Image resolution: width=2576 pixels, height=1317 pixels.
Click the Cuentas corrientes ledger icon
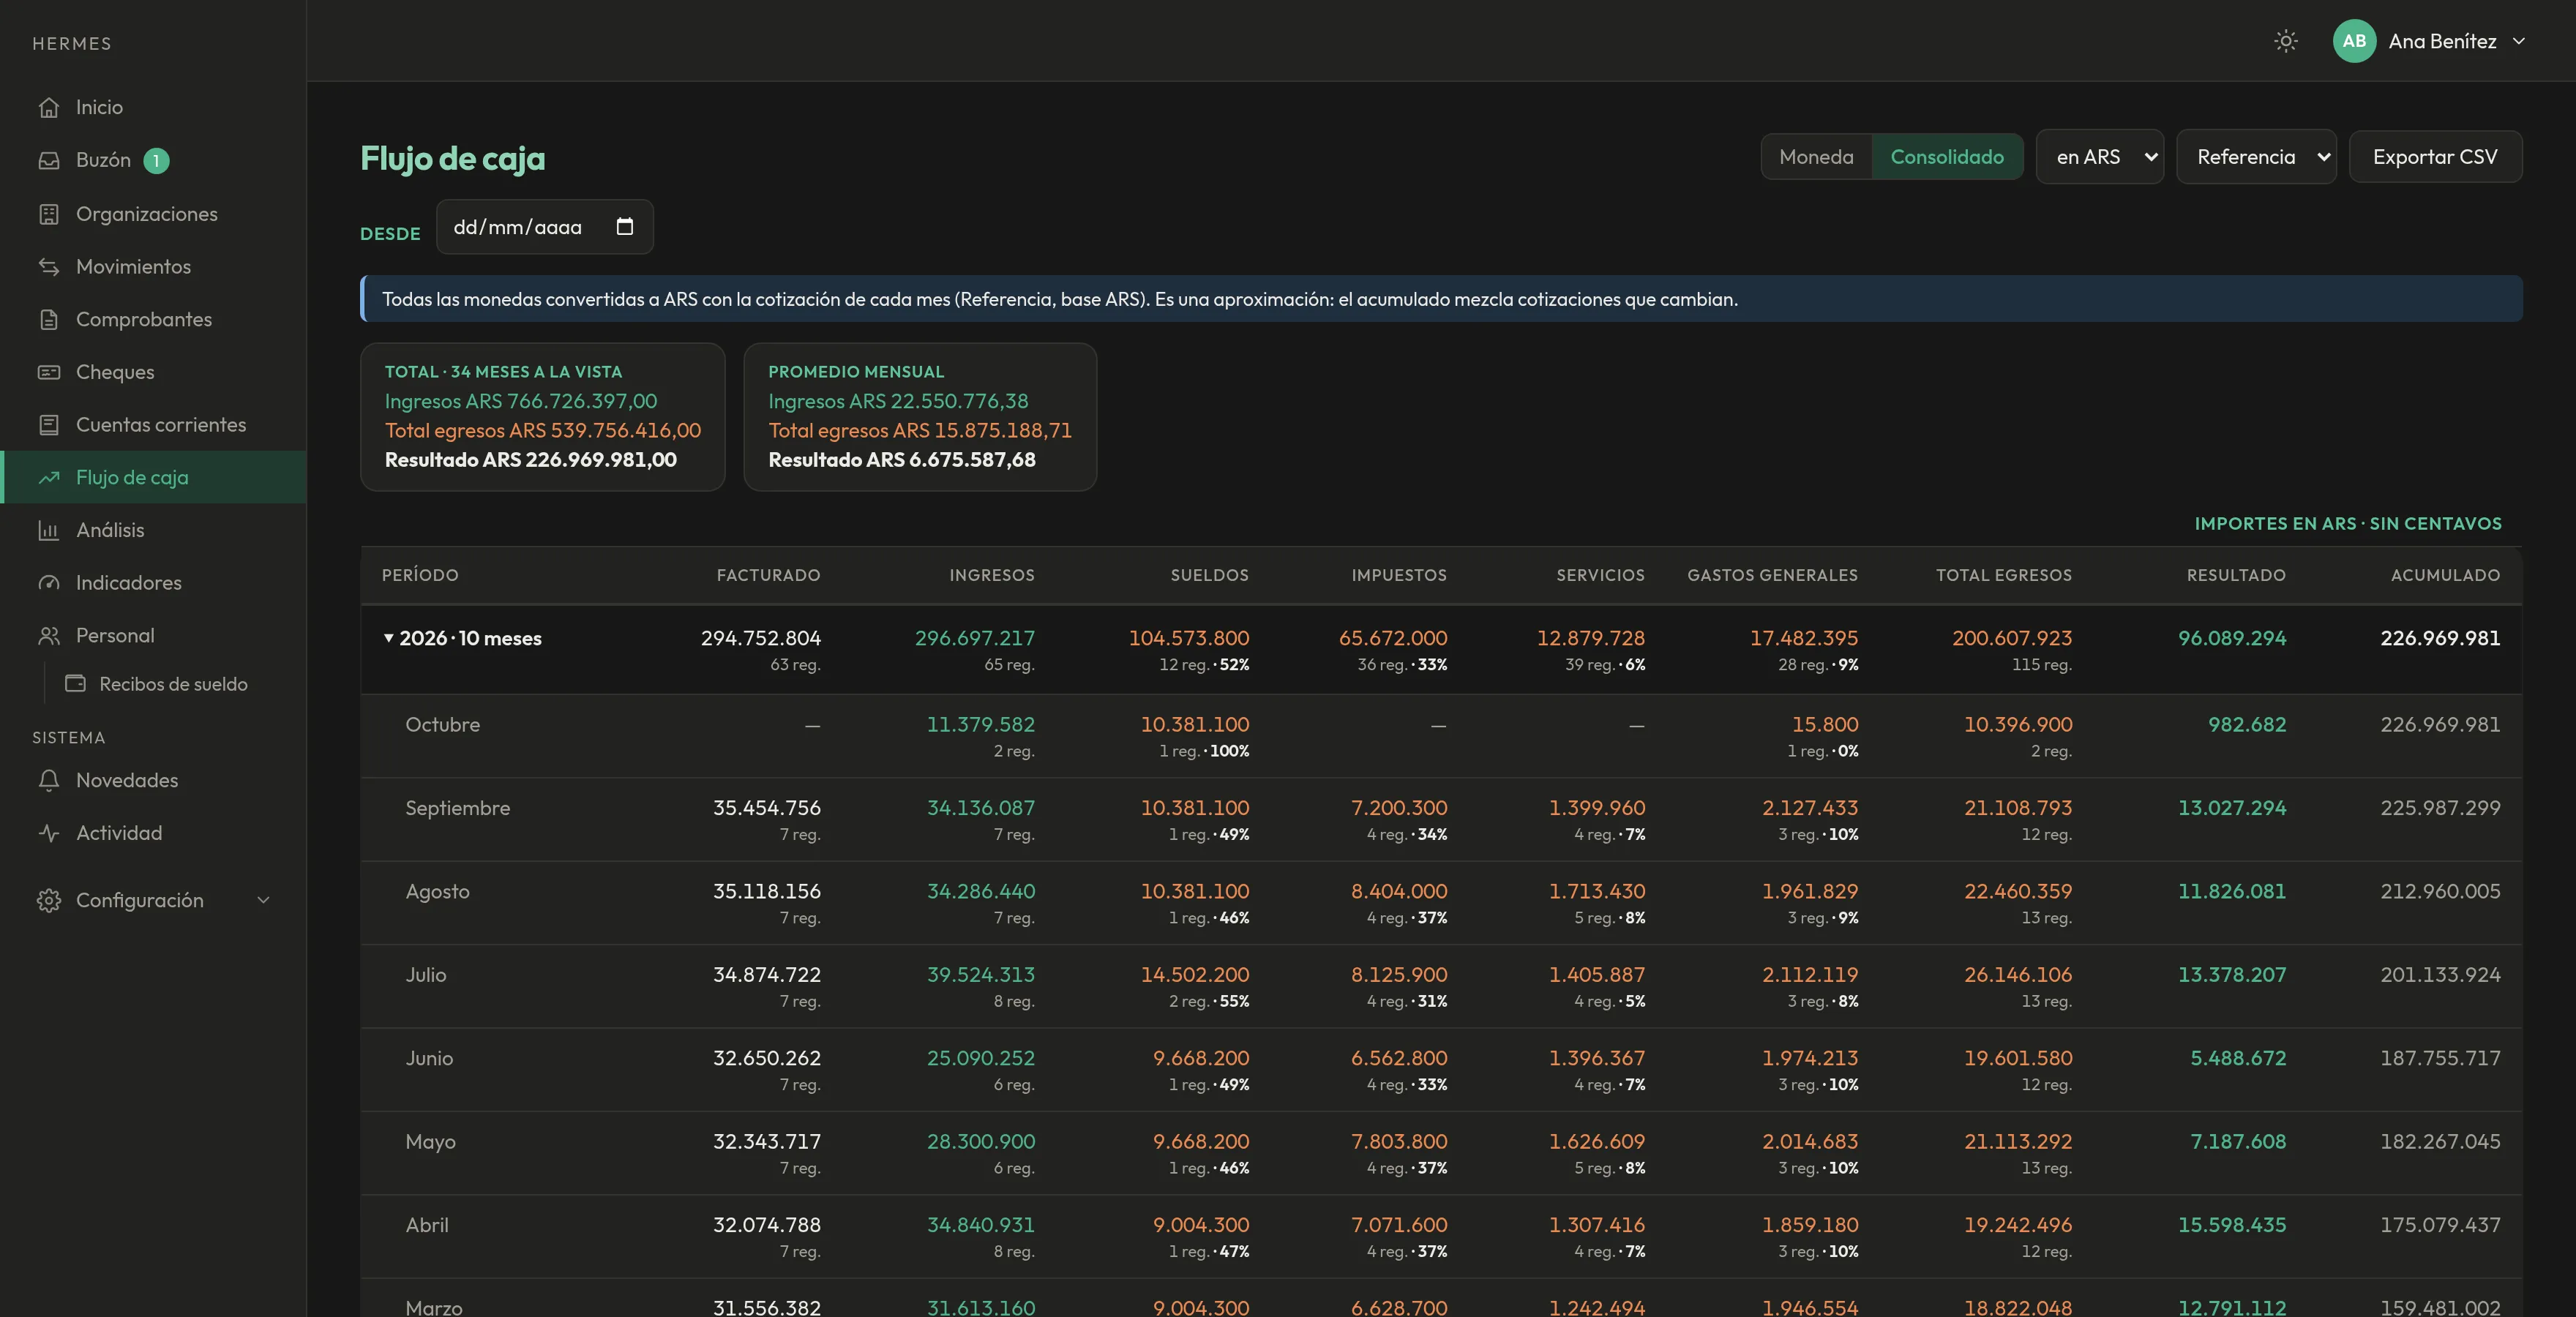pos(49,425)
